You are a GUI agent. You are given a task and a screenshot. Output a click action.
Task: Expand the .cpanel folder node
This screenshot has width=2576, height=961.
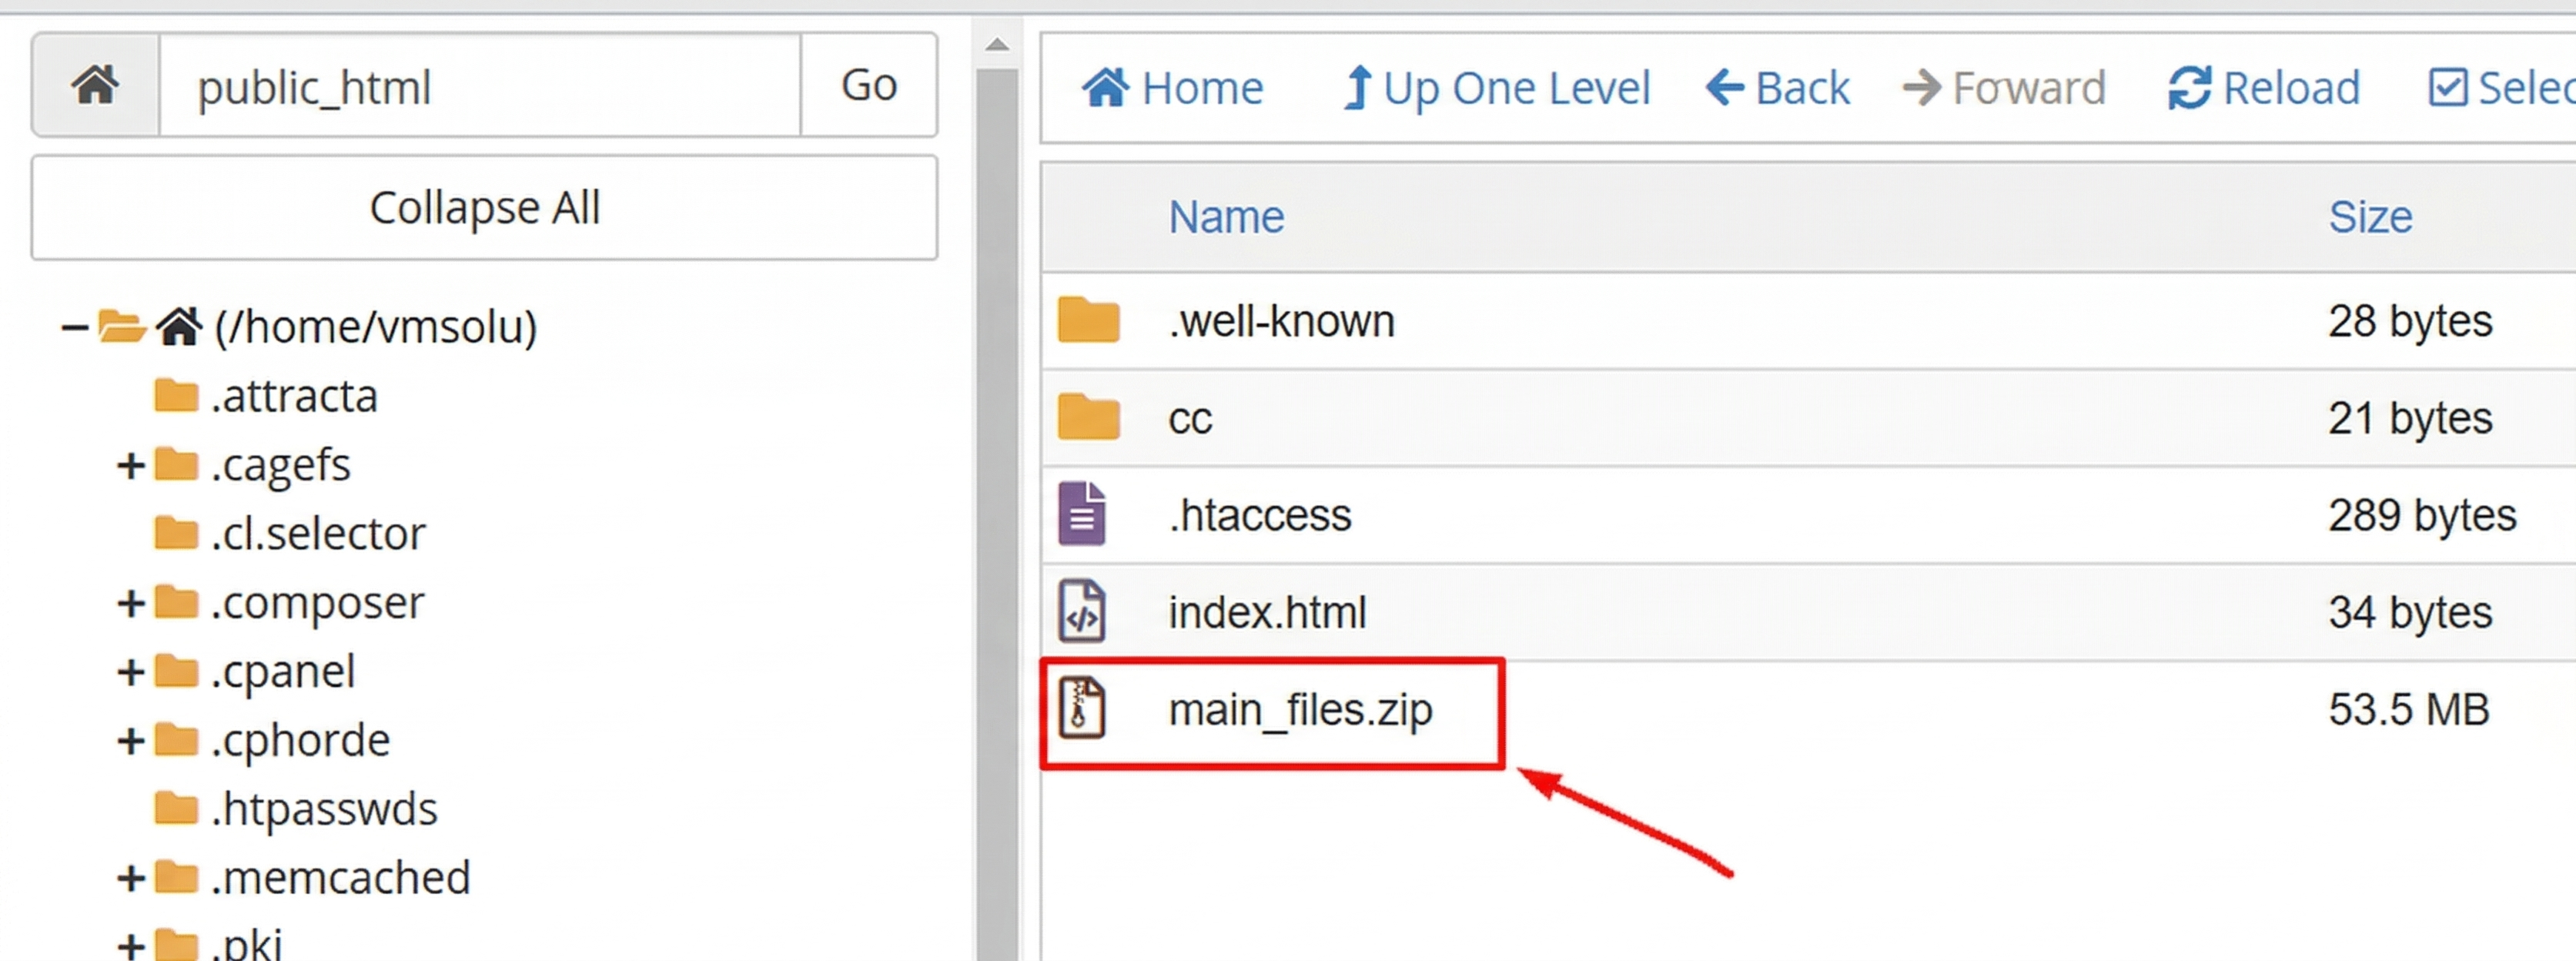[131, 672]
